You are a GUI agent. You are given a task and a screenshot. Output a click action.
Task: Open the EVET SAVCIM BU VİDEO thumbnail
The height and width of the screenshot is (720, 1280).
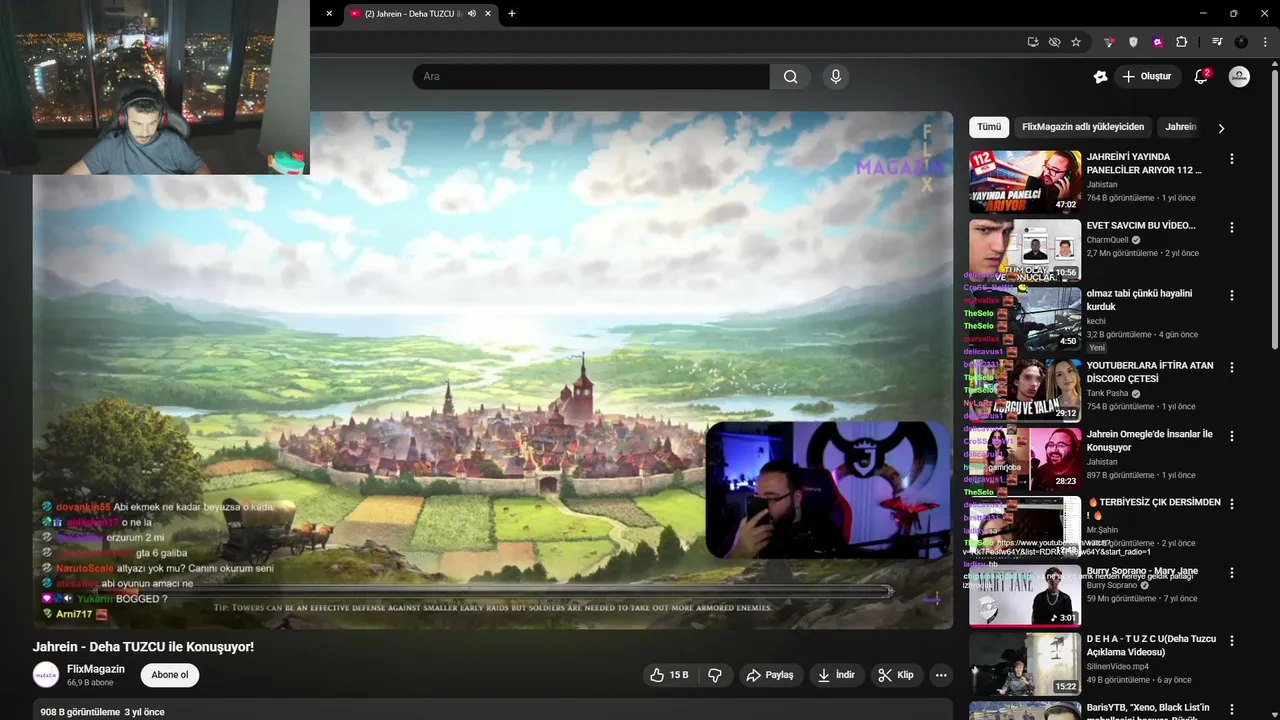[x=1025, y=250]
